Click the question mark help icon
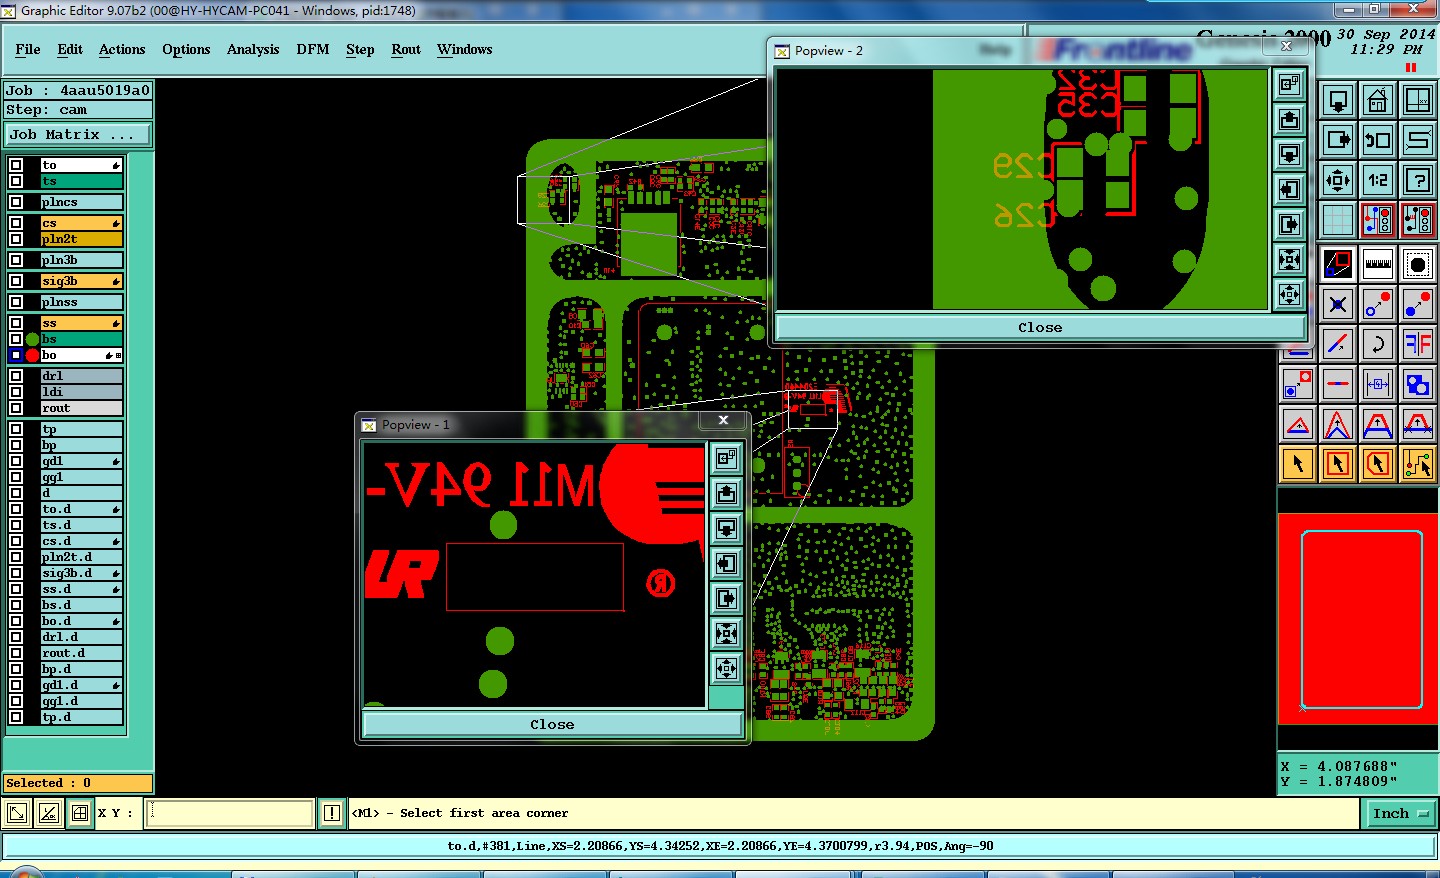Screen dimensions: 1440x878 (1418, 180)
